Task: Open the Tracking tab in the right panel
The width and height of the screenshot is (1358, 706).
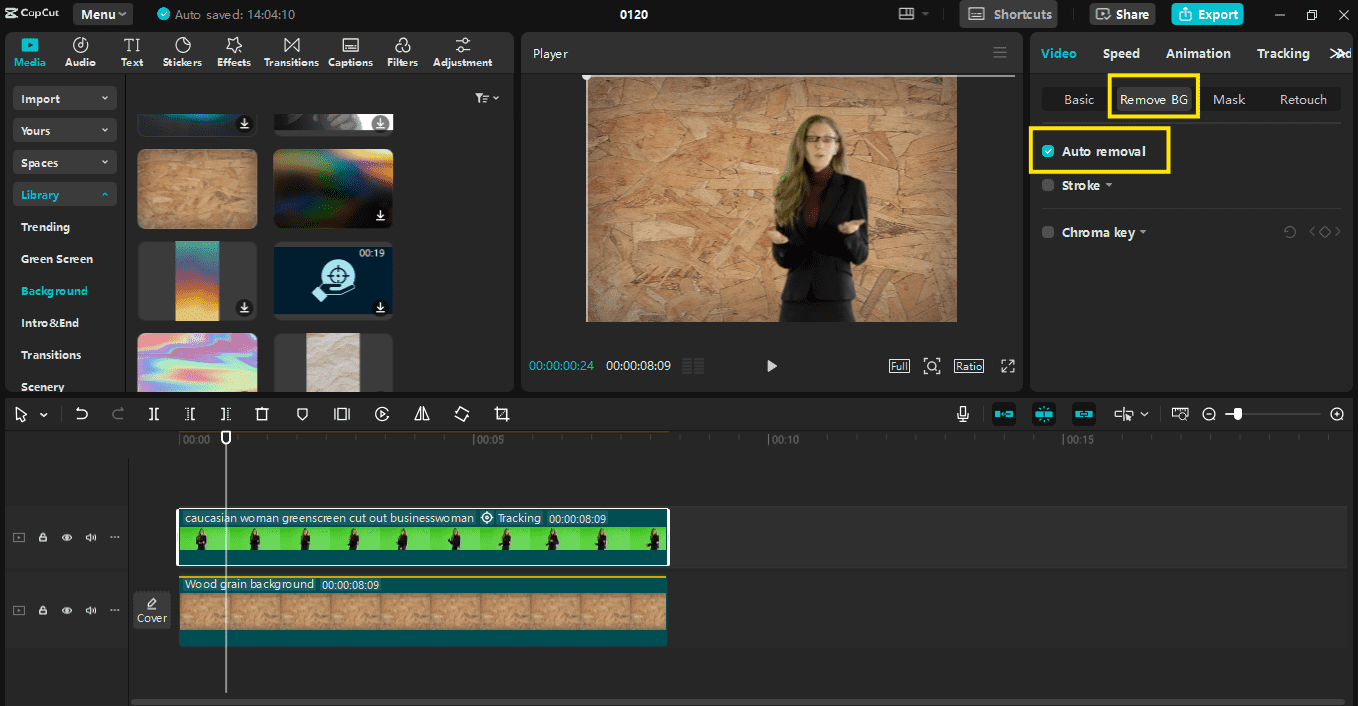Action: (1283, 53)
